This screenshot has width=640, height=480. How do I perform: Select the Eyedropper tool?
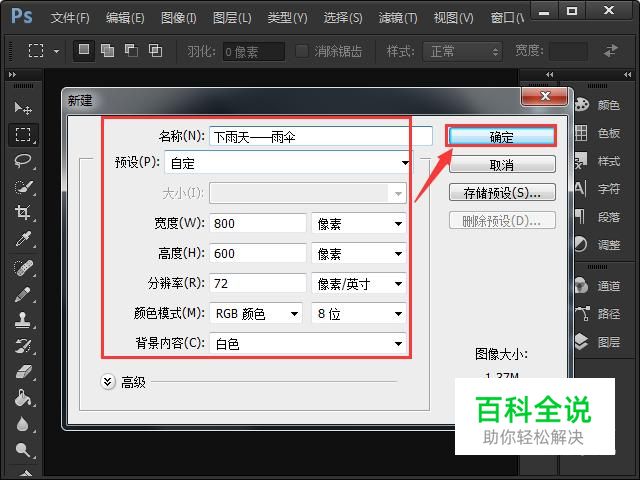[23, 239]
